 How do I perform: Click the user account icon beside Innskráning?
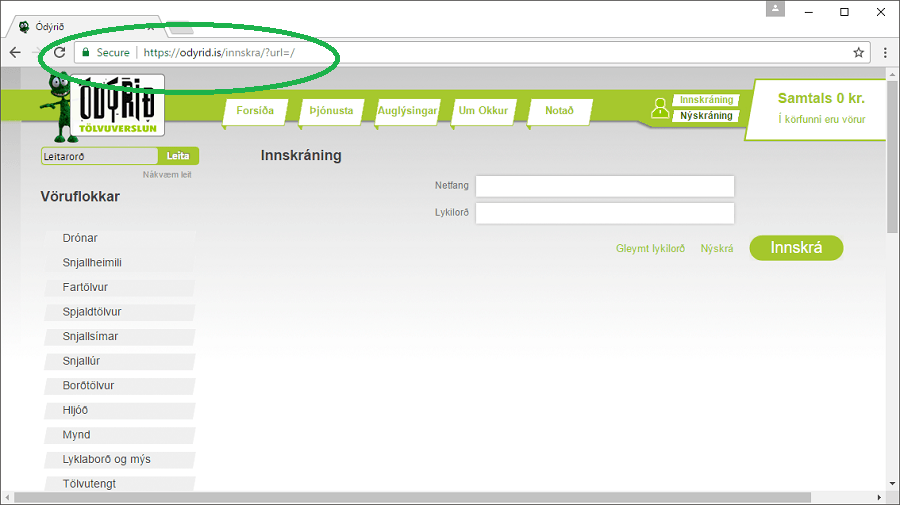[660, 108]
